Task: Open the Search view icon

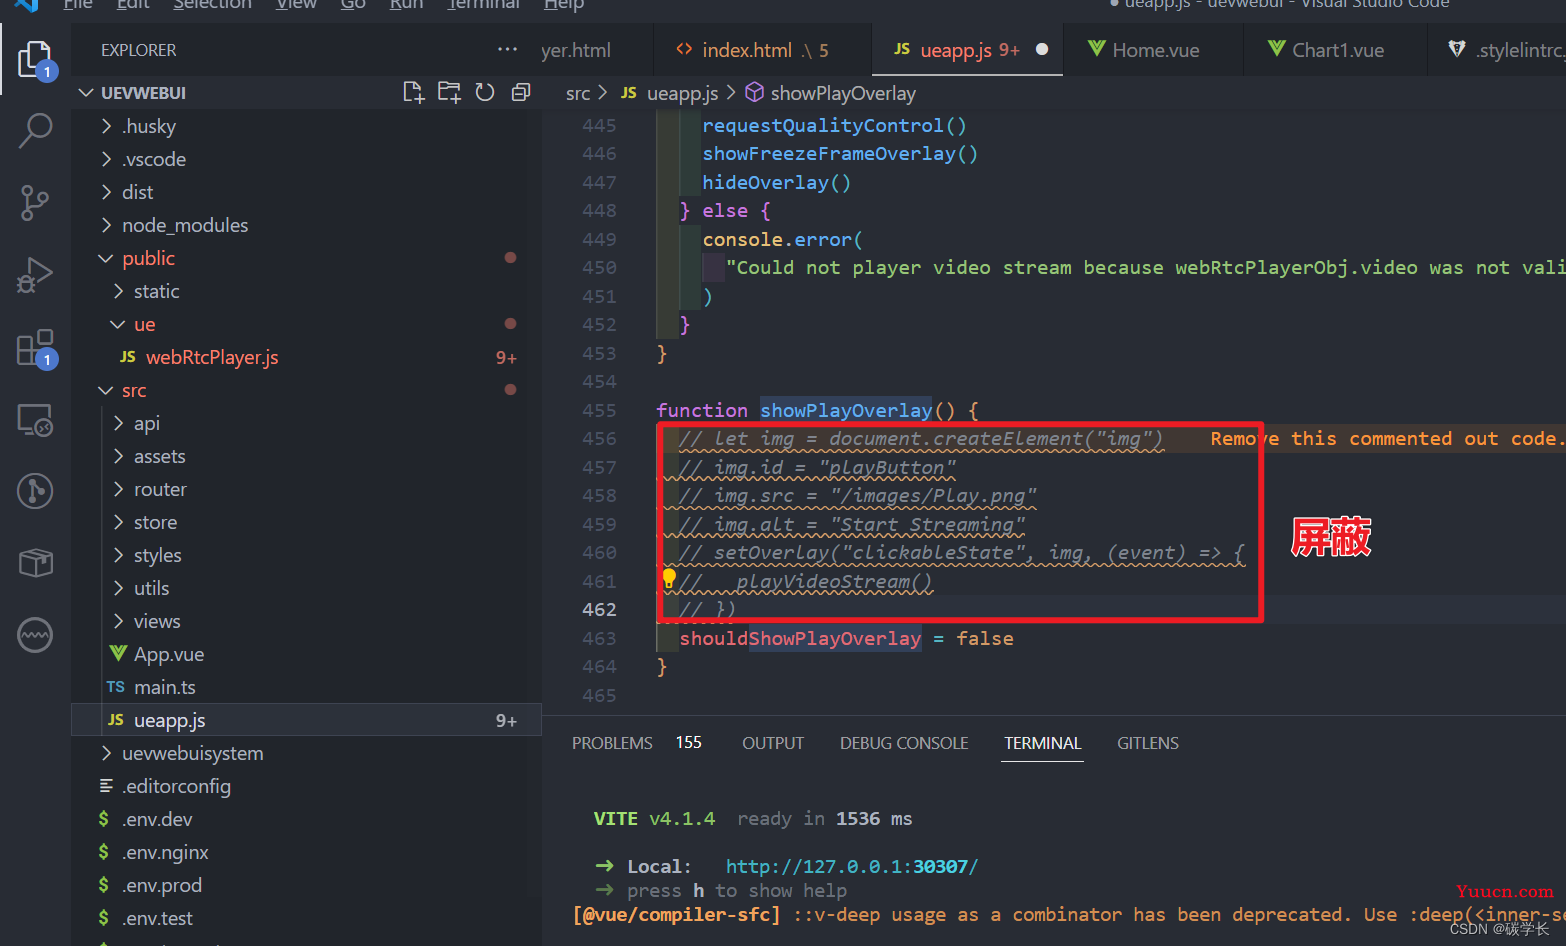Action: coord(36,130)
